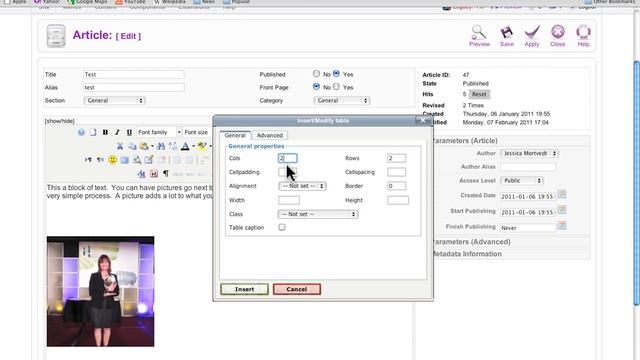Set Front Page to Yes

336,87
